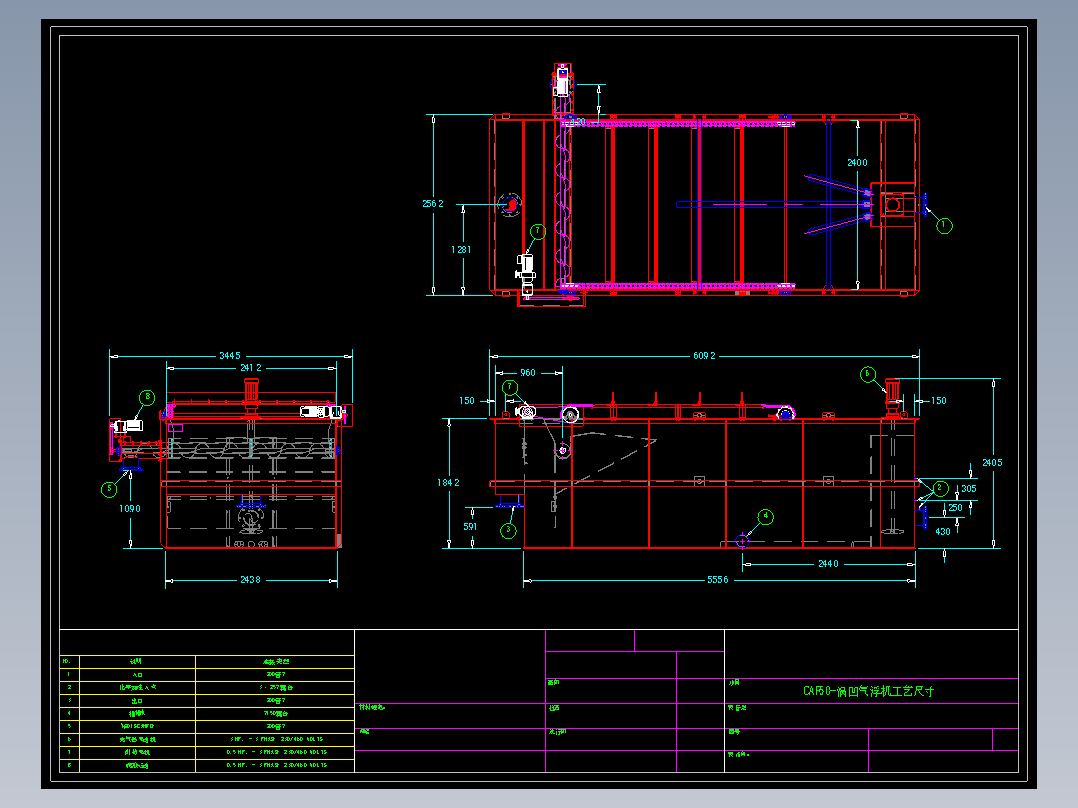
Task: Pick the 150 dimension near balloon 6
Action: tap(938, 400)
